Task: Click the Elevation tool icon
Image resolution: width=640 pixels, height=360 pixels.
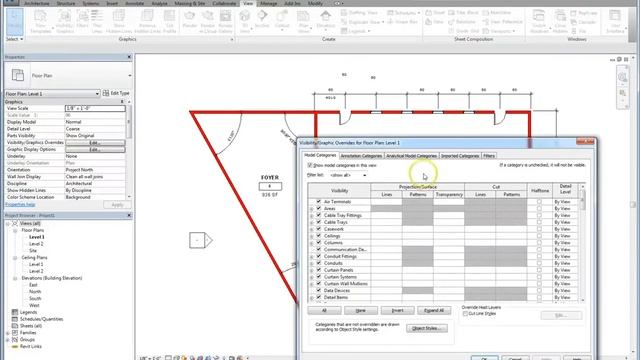Action: (x=325, y=21)
